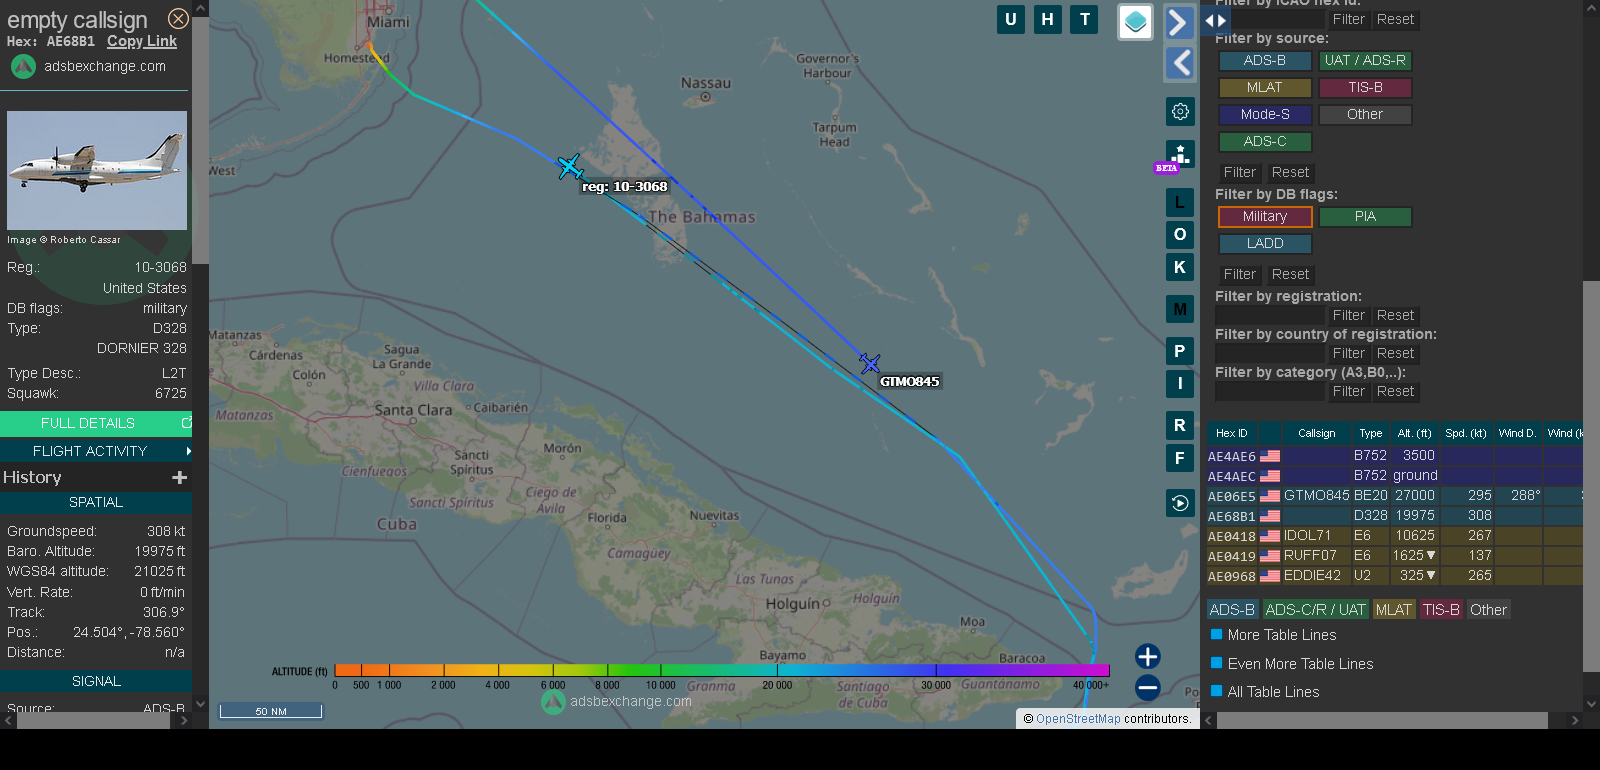
Task: Toggle the Military DB flag filter
Action: tap(1265, 217)
